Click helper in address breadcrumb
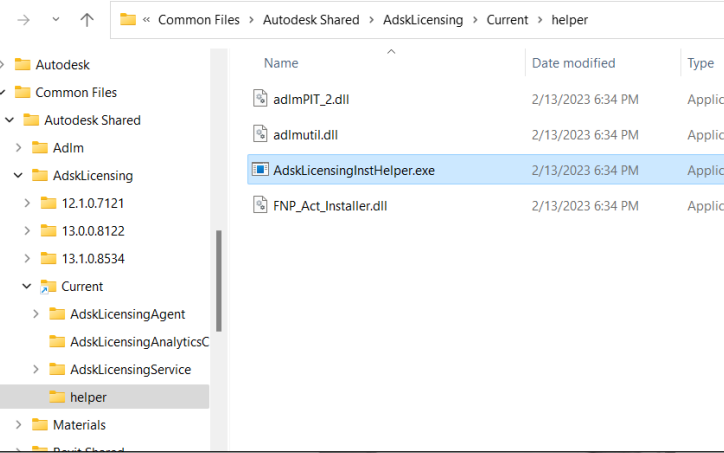Image resolution: width=724 pixels, height=453 pixels. pos(569,20)
